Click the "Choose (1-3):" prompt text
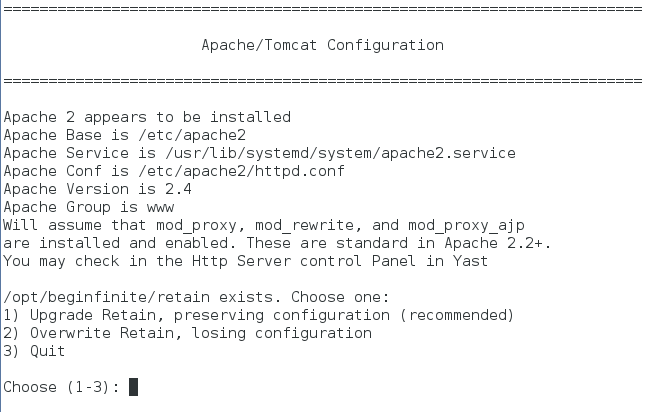Viewport: 649px width, 412px height. click(62, 386)
